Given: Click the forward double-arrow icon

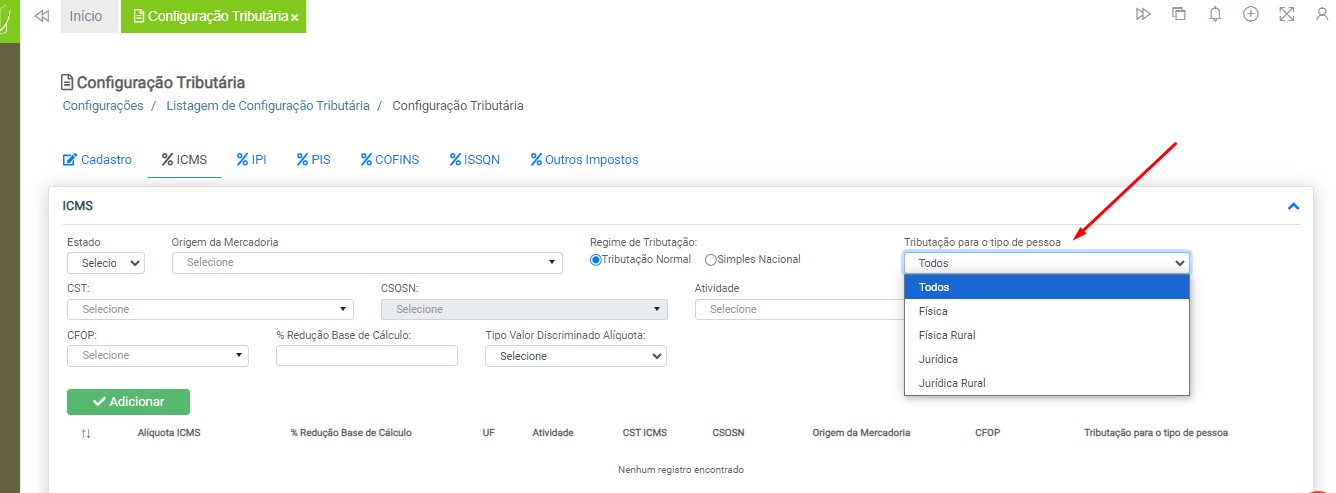Looking at the screenshot, I should 1142,14.
